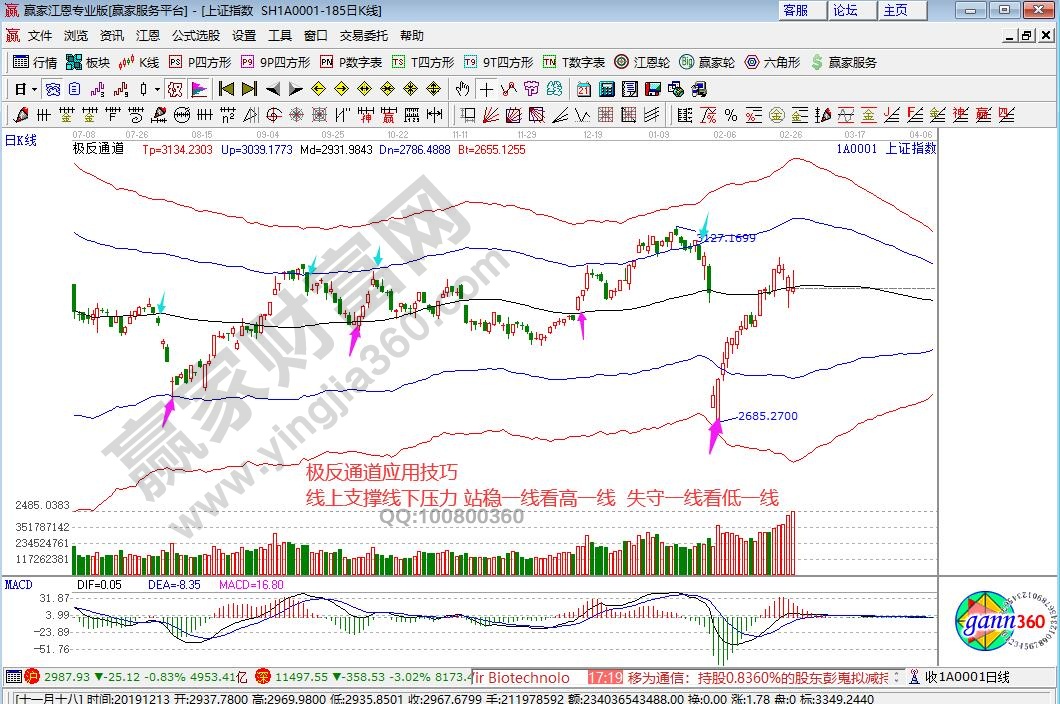
Task: Expand the candlestick style dropdown arrow
Action: (x=157, y=88)
